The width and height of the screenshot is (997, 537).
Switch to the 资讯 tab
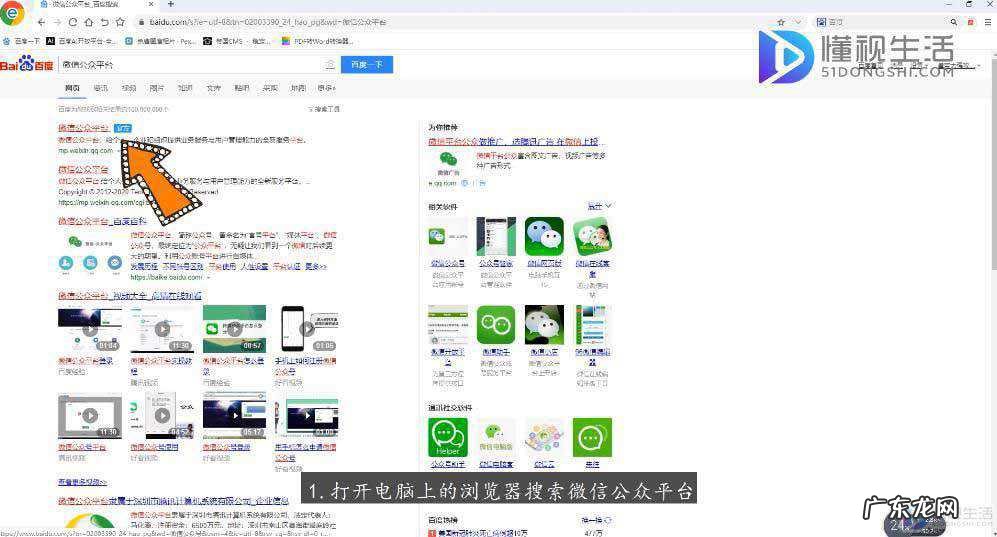(100, 88)
